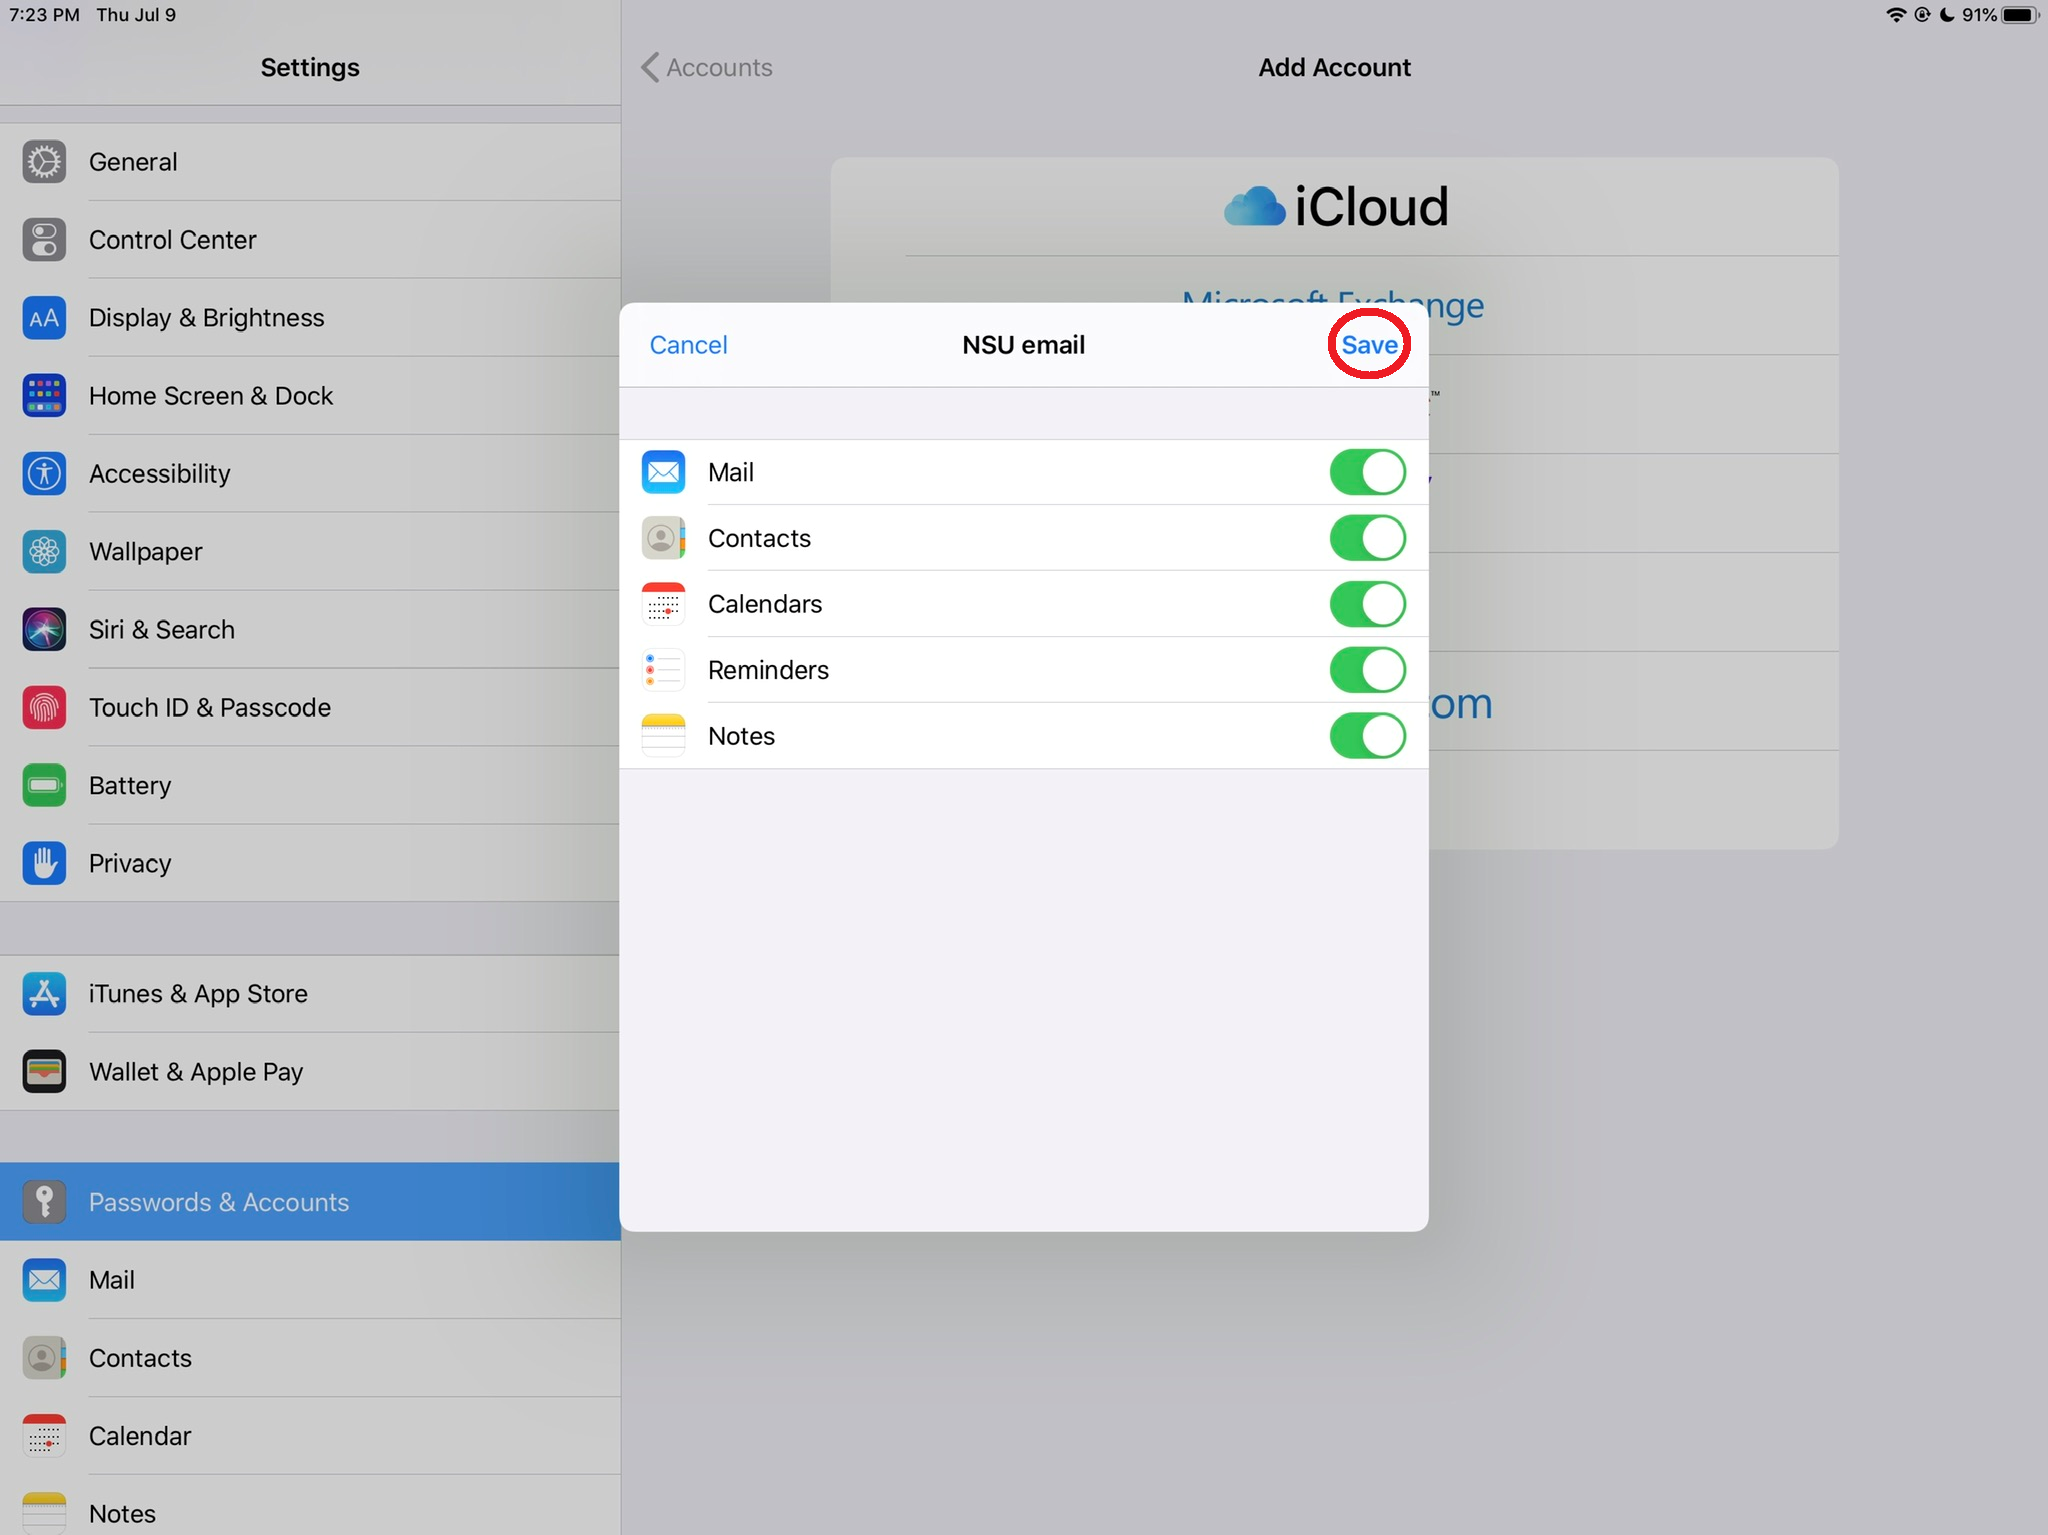Open the Privacy hand icon
Image resolution: width=2048 pixels, height=1535 pixels.
[x=44, y=864]
